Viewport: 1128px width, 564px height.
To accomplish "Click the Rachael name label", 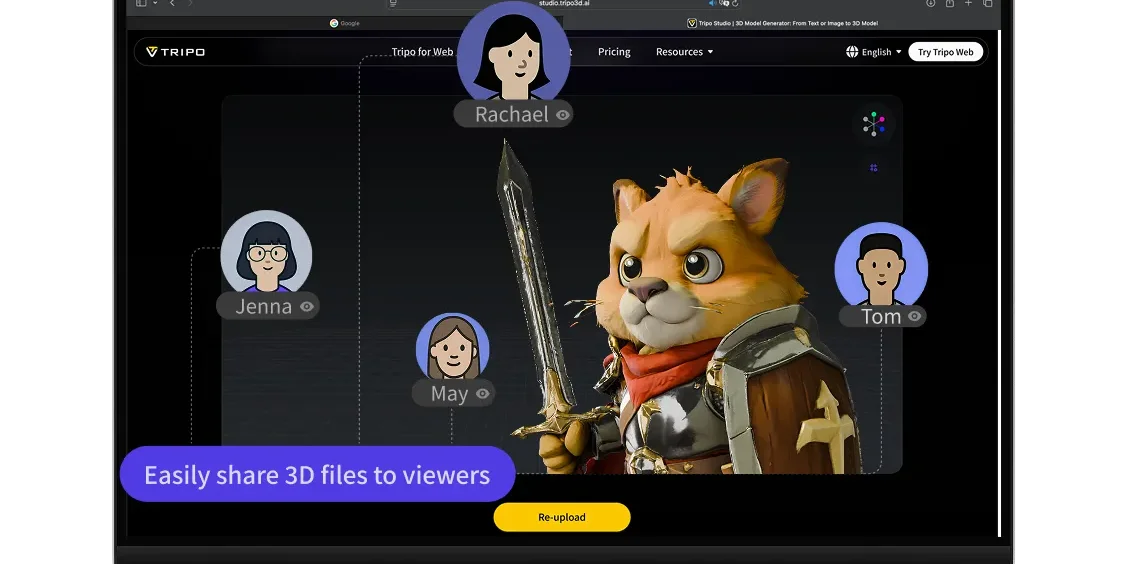I will (512, 114).
